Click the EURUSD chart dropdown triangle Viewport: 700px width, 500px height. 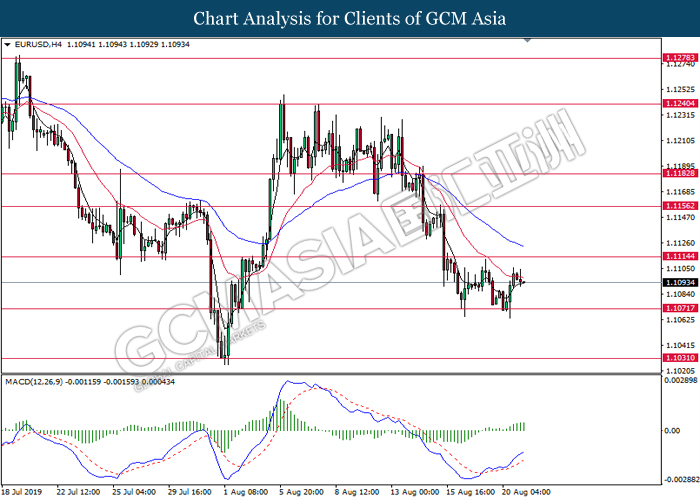tap(7, 45)
